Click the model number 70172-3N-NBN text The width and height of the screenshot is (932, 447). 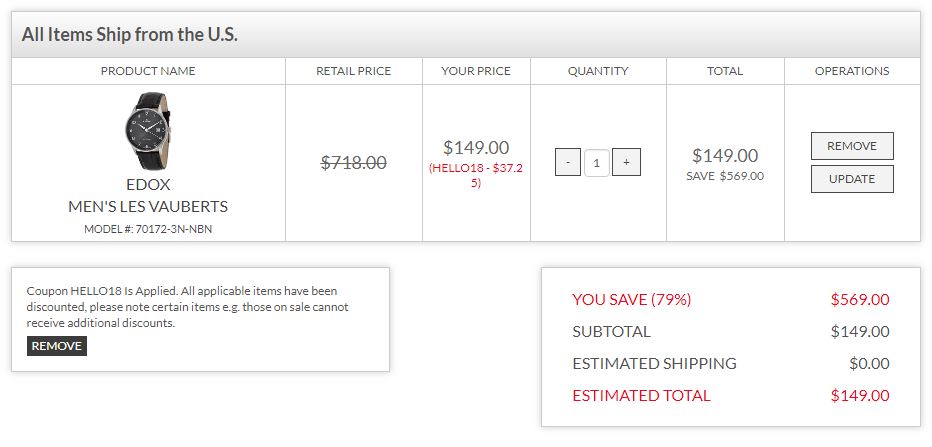[148, 229]
